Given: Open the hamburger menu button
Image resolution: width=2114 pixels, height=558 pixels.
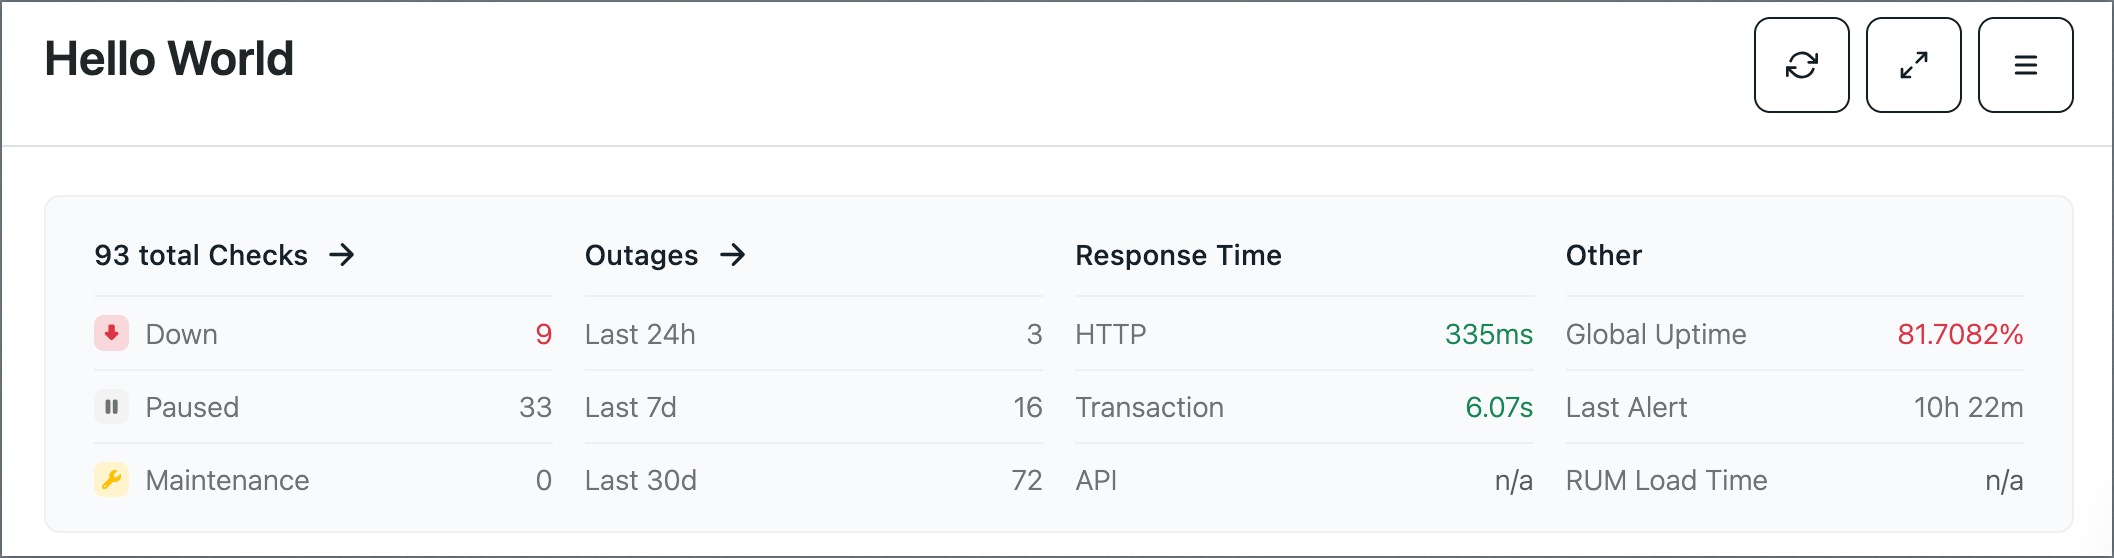Looking at the screenshot, I should pyautogui.click(x=2025, y=65).
